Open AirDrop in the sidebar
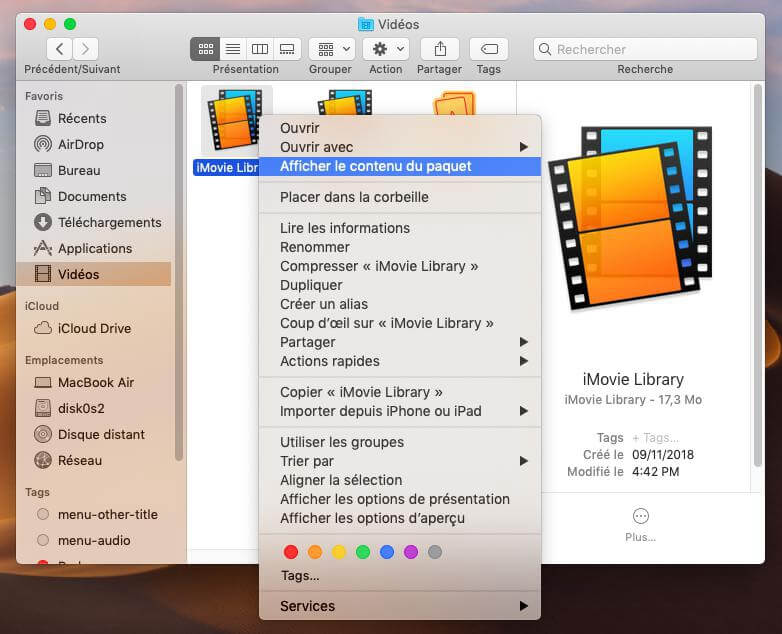Screen dimensions: 782x634 click(95, 144)
